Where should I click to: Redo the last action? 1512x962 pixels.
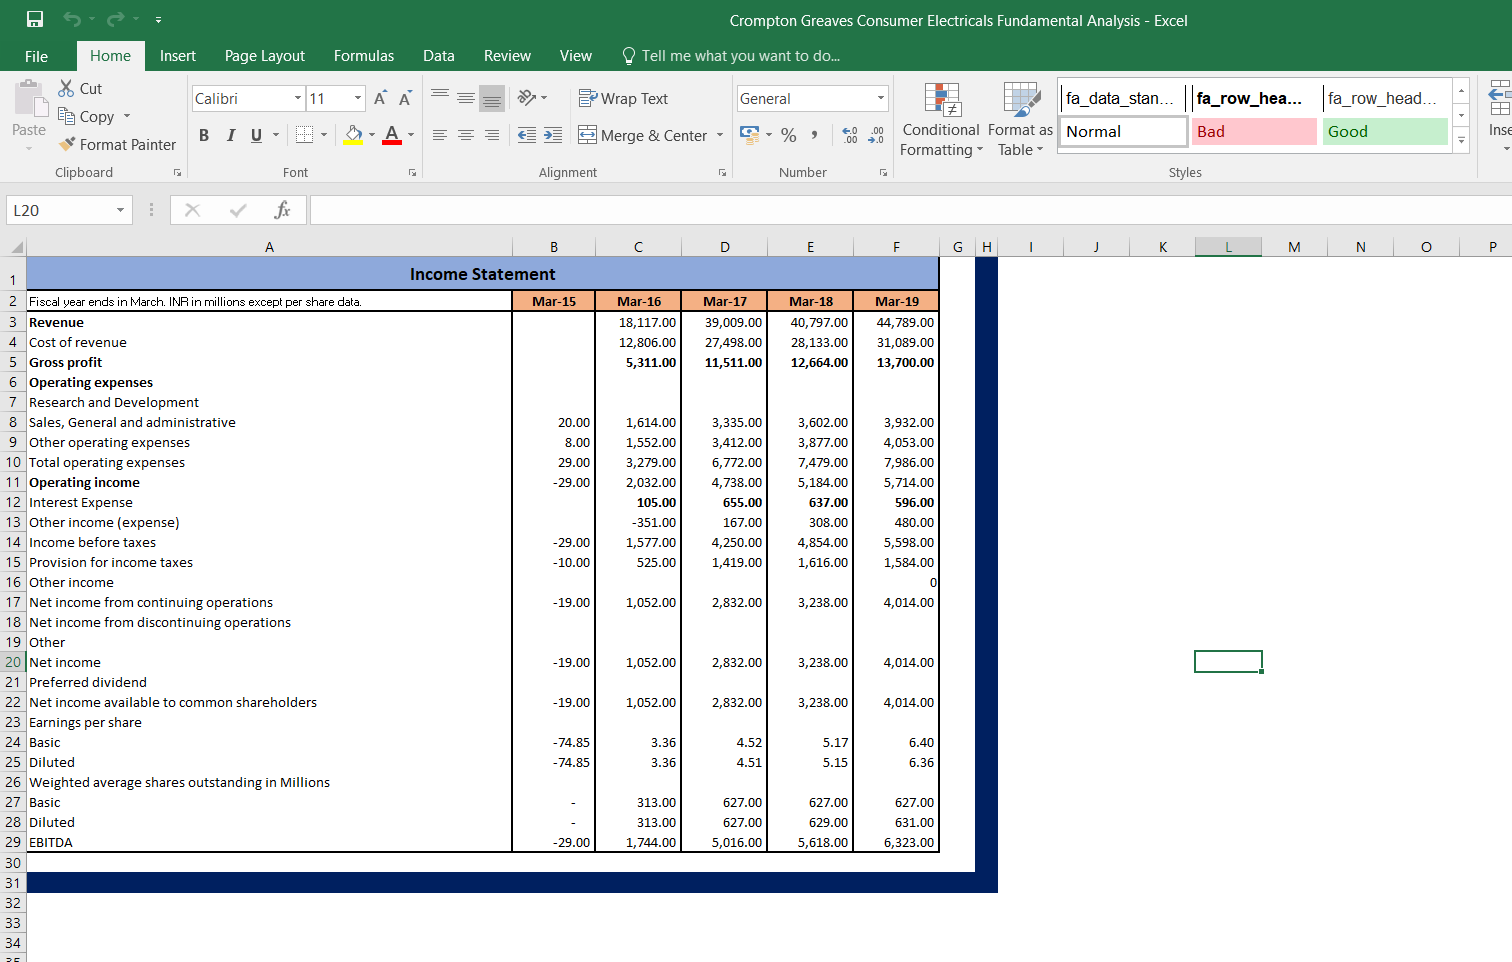point(116,19)
